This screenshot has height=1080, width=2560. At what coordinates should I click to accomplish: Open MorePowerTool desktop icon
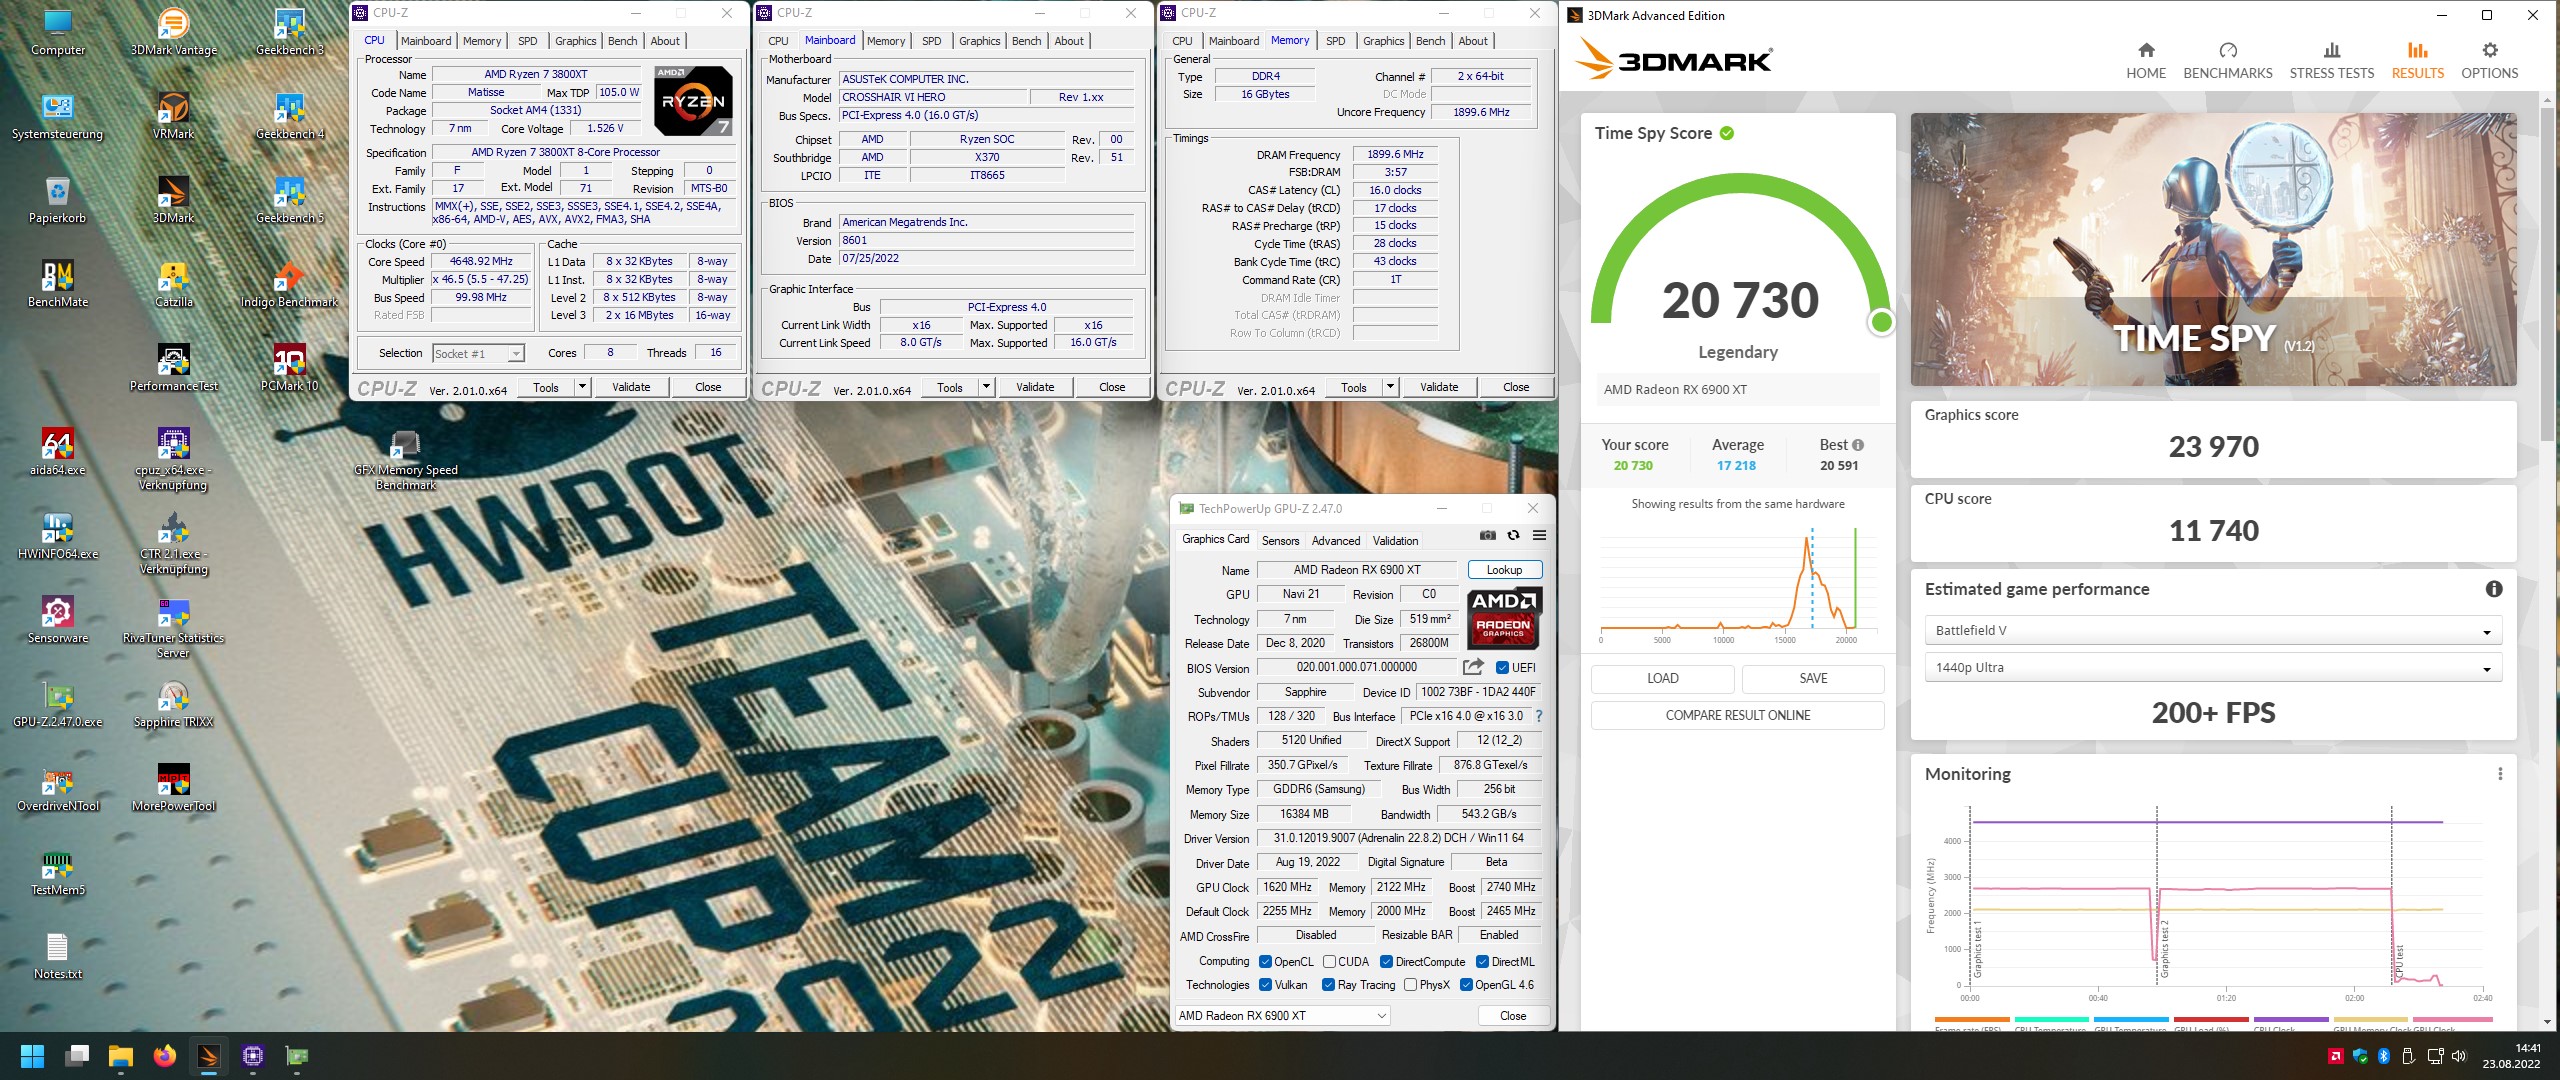point(174,788)
